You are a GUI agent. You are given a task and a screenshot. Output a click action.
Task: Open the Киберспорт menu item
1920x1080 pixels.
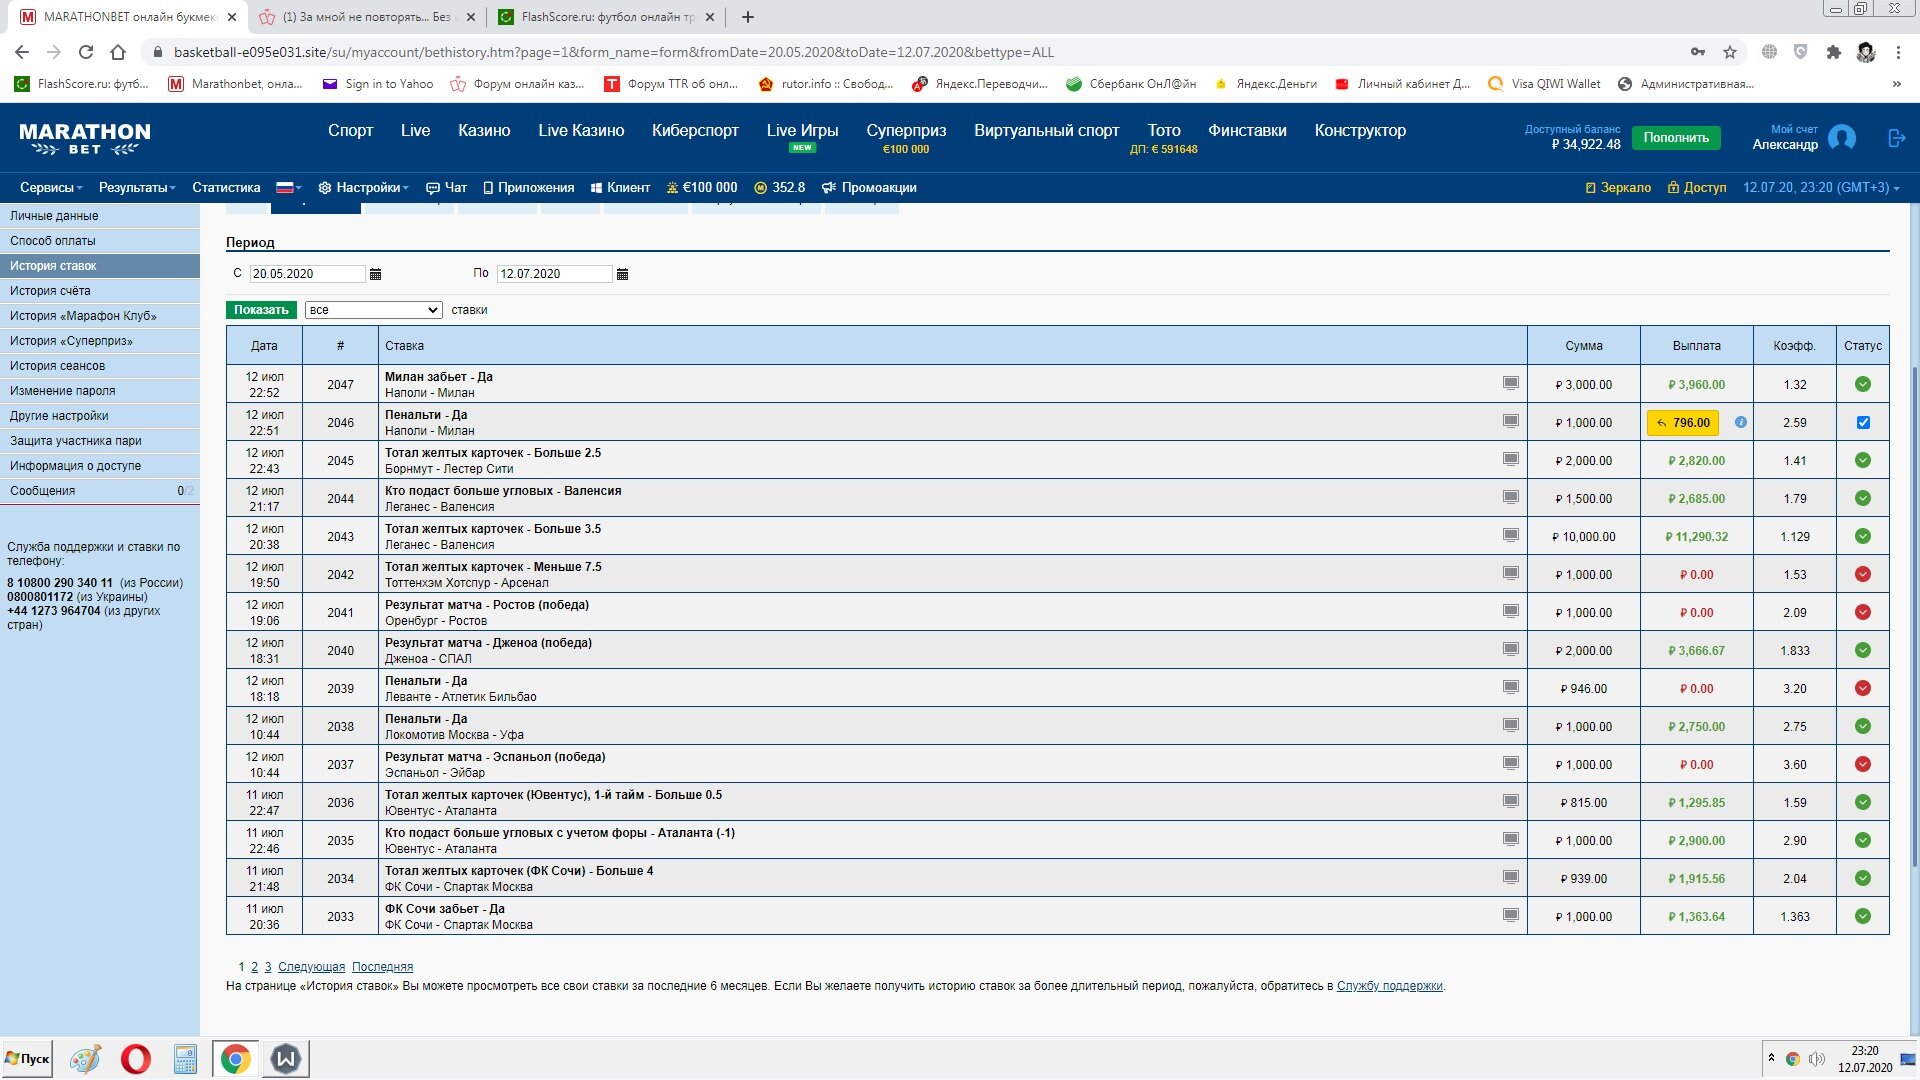coord(695,130)
